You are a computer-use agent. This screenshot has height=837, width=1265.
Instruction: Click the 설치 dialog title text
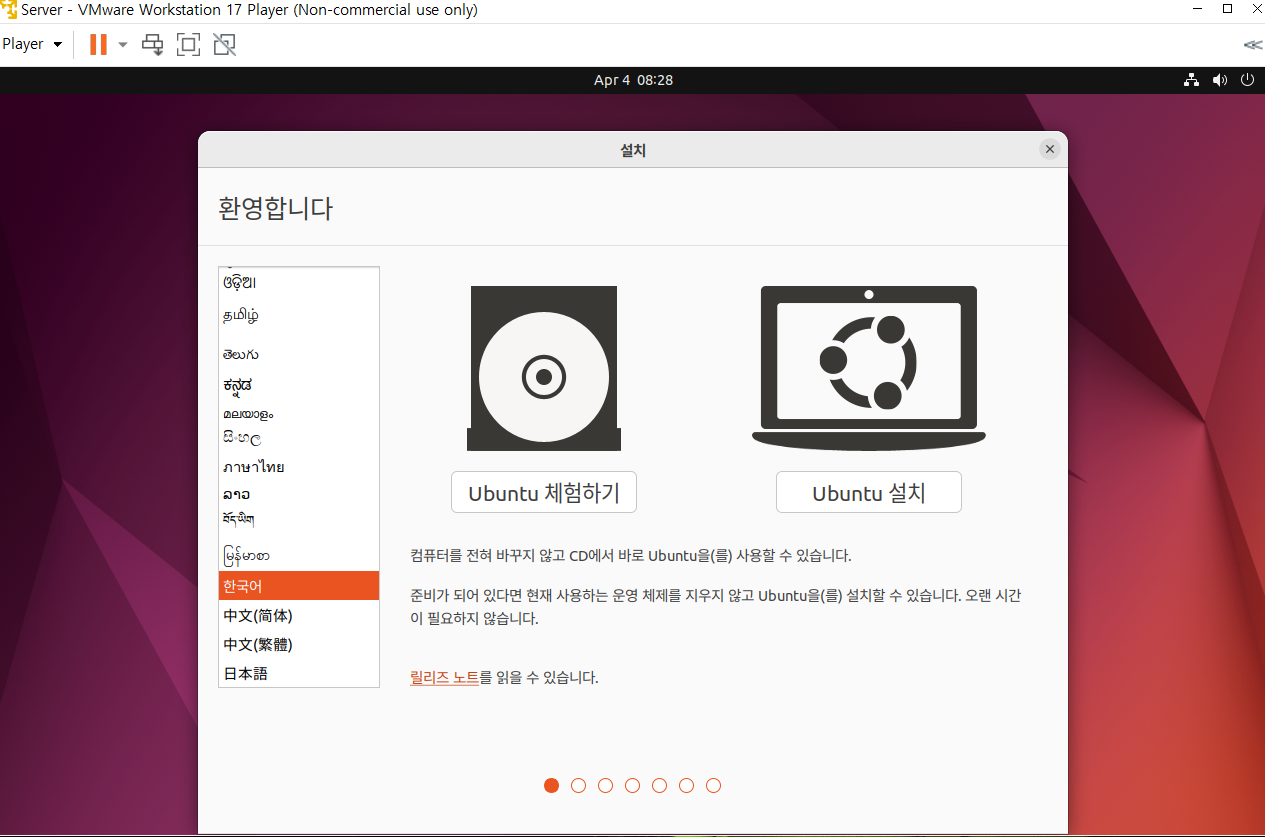tap(633, 150)
